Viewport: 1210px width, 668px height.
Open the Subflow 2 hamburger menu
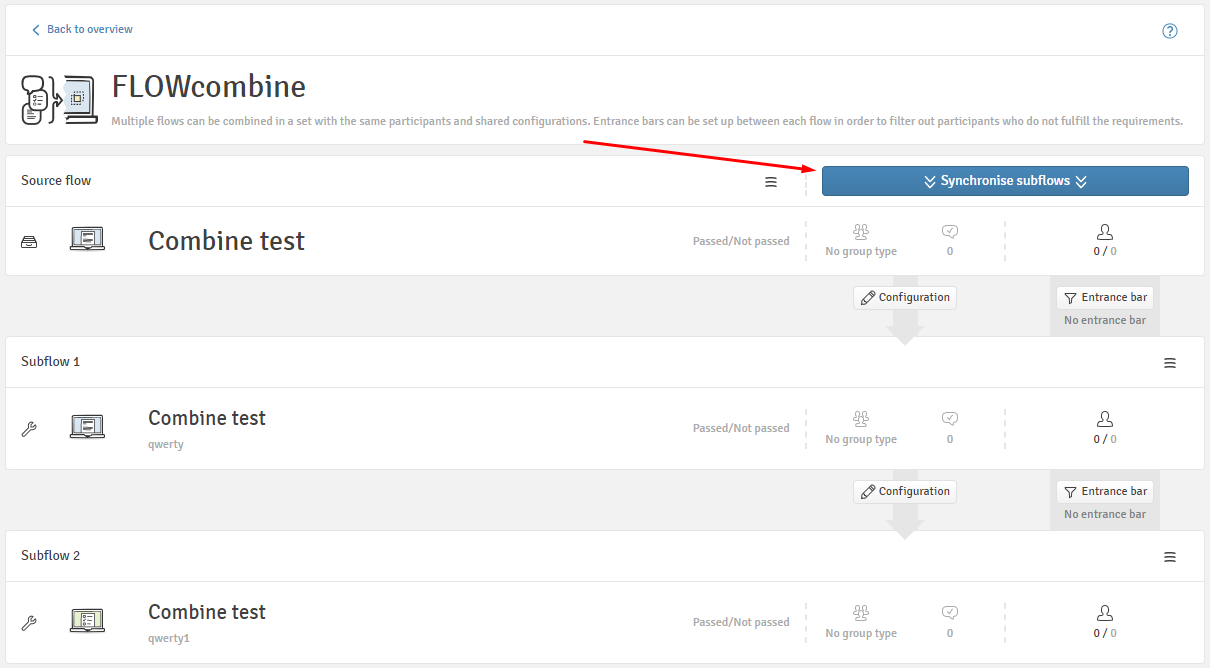click(1170, 557)
